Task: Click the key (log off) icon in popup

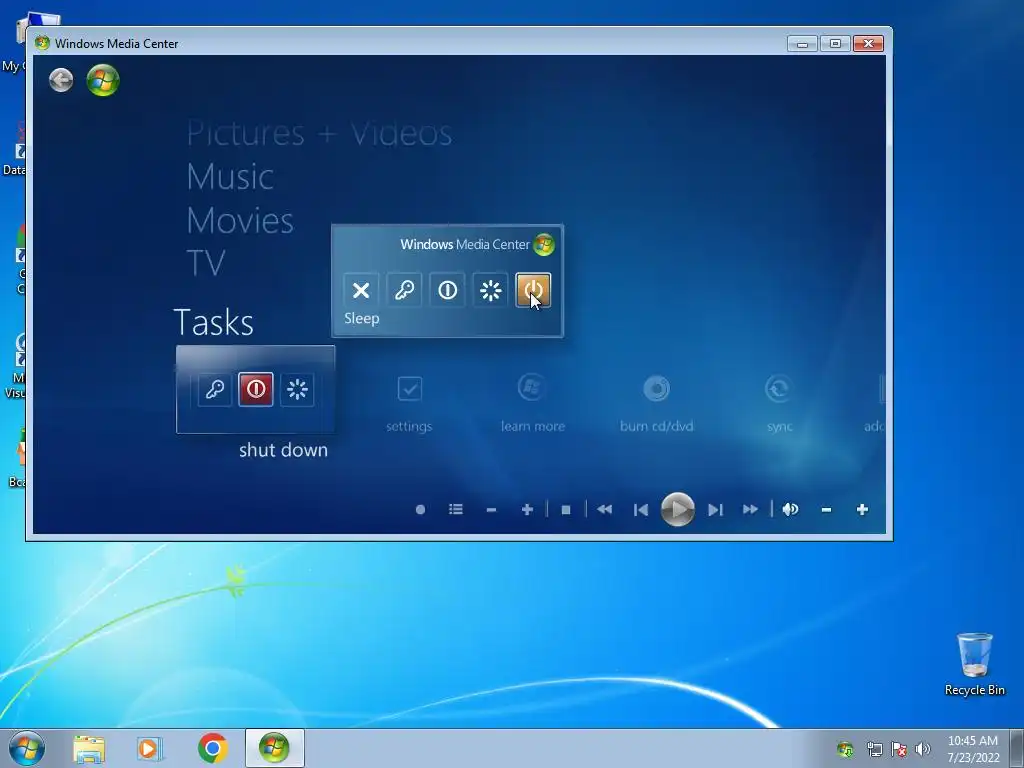Action: [x=404, y=290]
